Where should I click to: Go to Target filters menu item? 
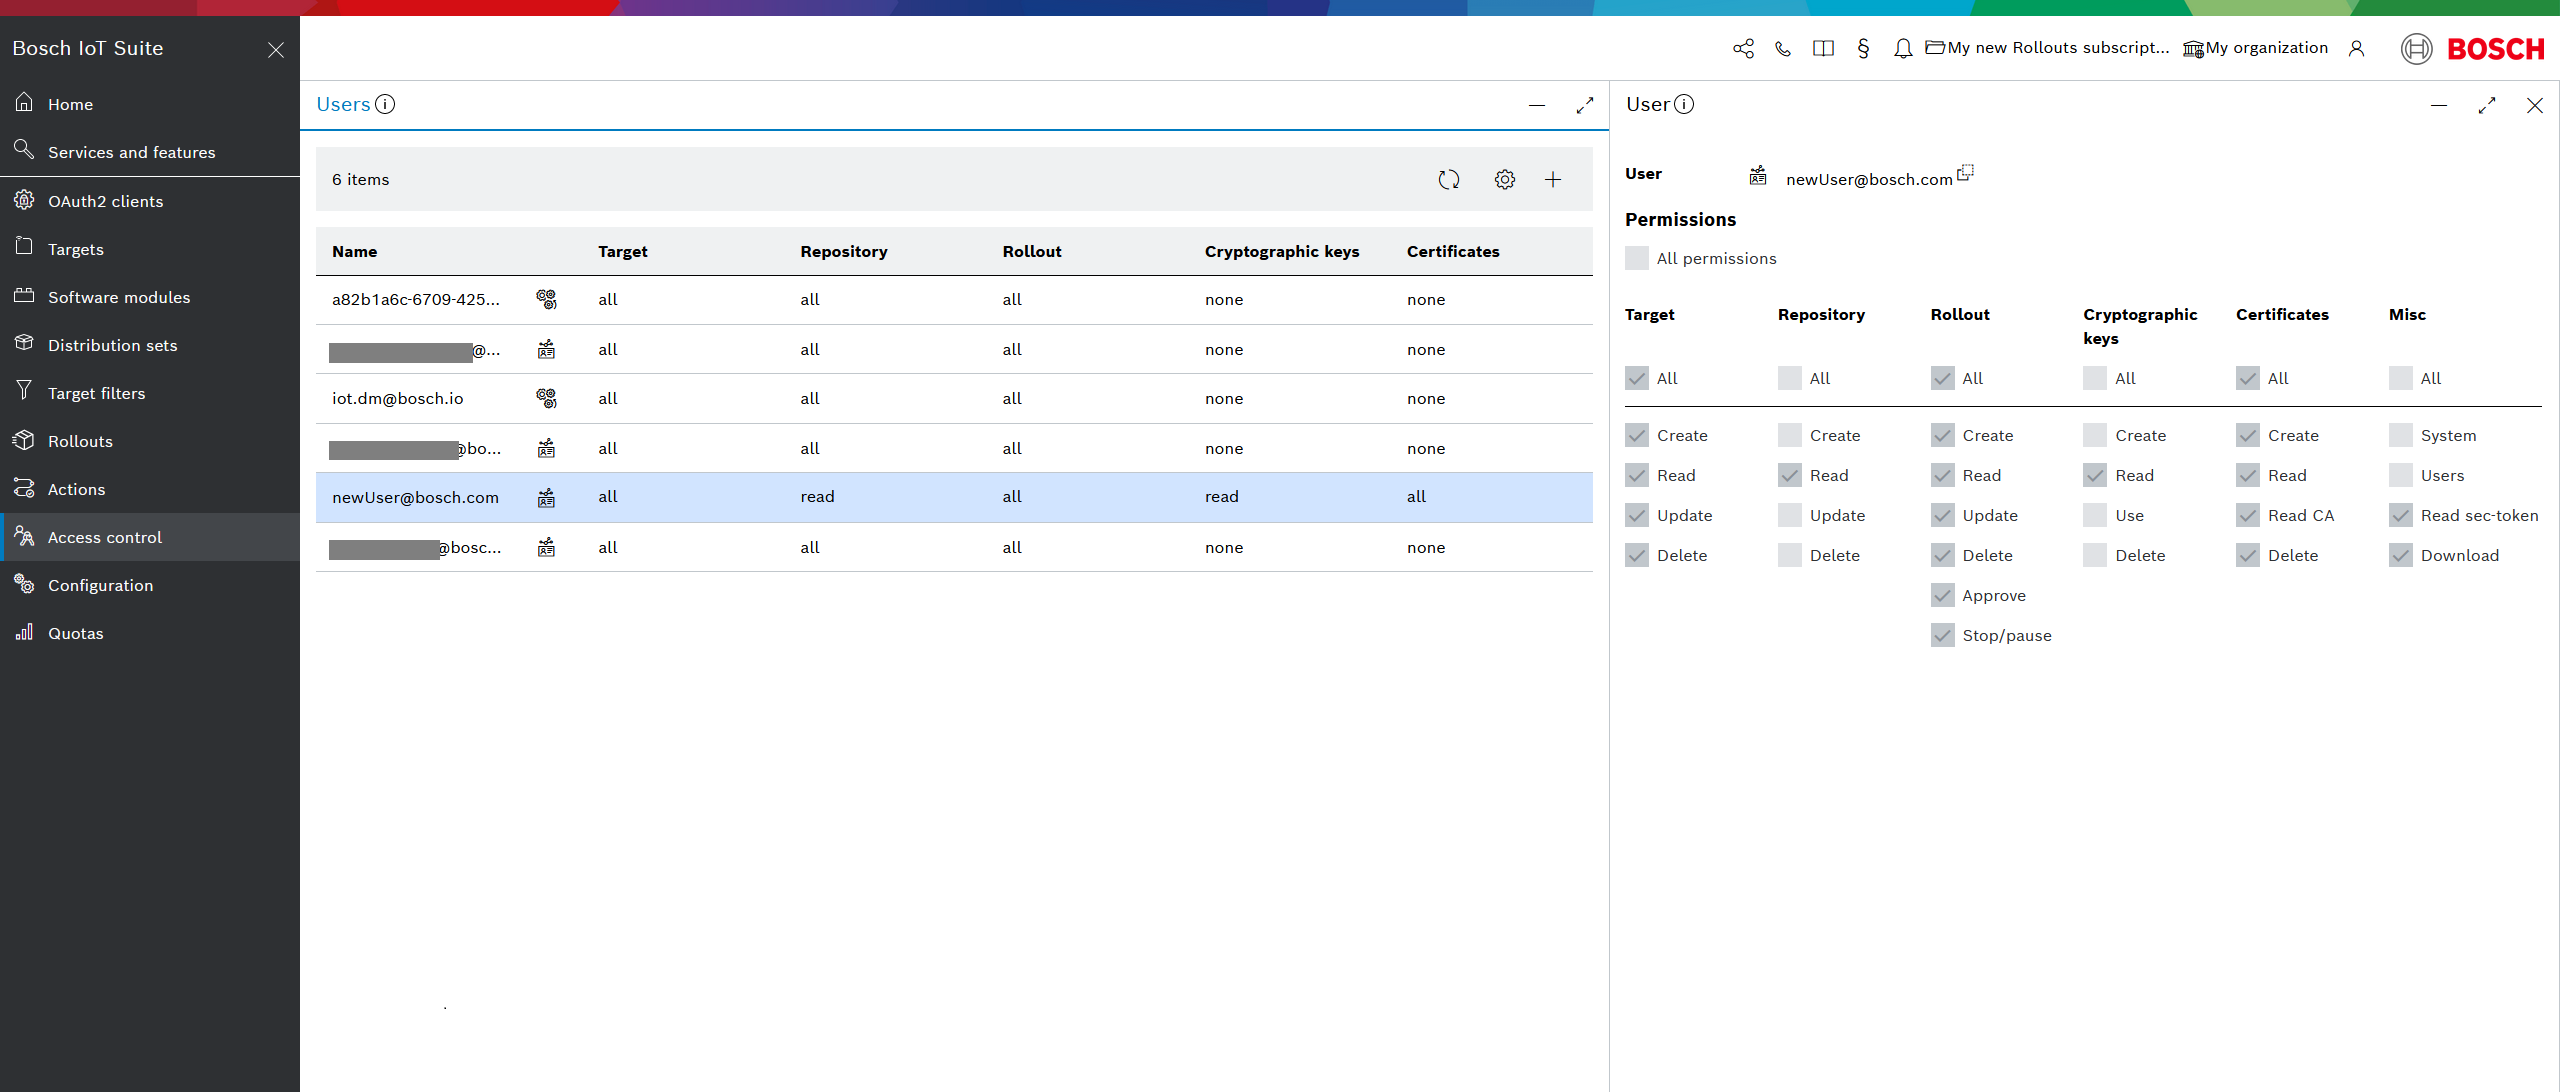pos(96,393)
